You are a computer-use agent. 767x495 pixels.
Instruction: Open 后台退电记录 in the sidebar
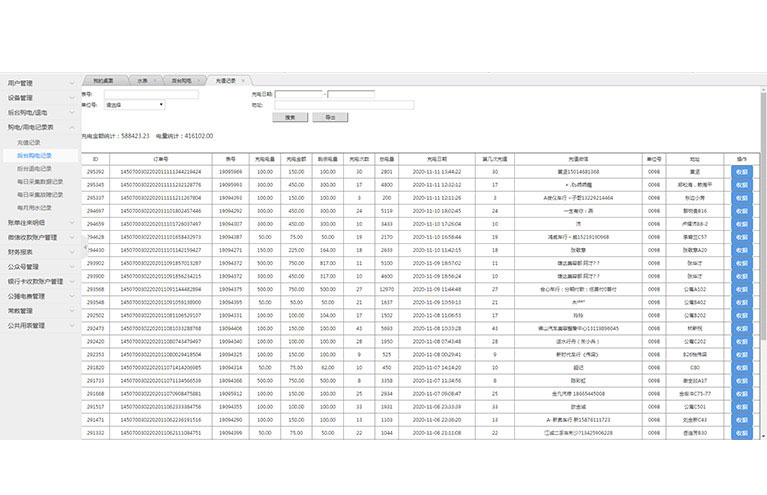pyautogui.click(x=34, y=169)
